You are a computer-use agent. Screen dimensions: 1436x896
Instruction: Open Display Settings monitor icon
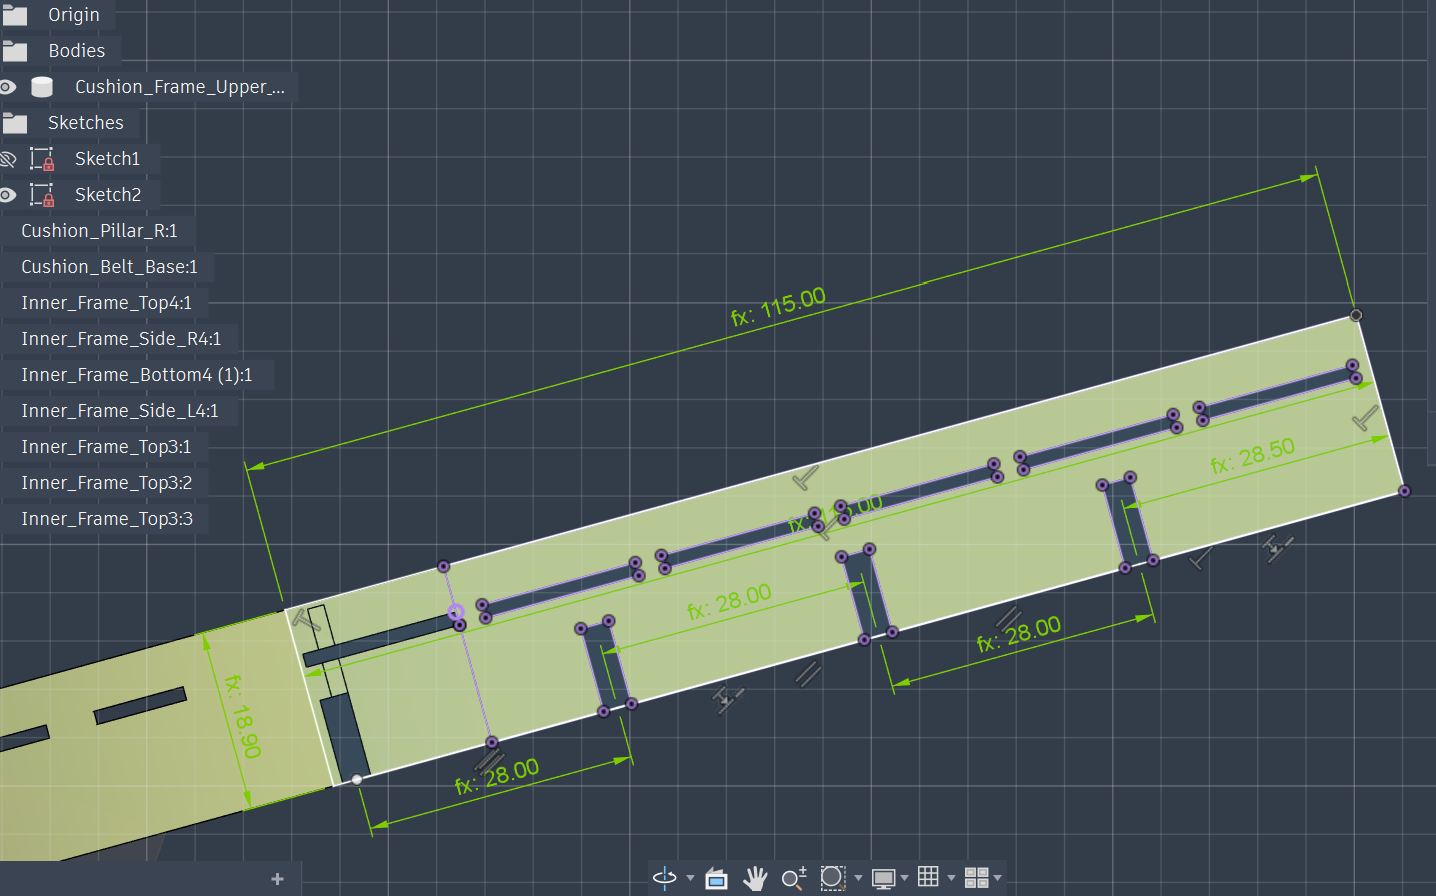point(883,878)
